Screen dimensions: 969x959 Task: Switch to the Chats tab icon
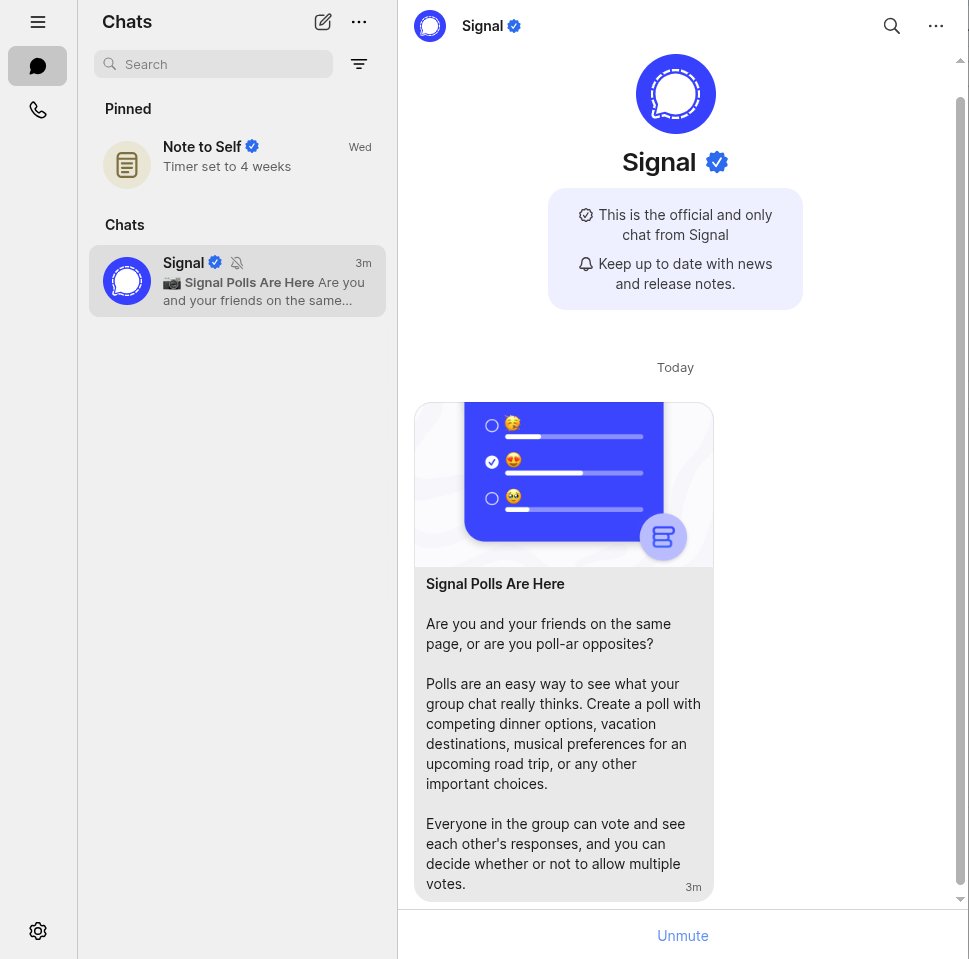[38, 66]
